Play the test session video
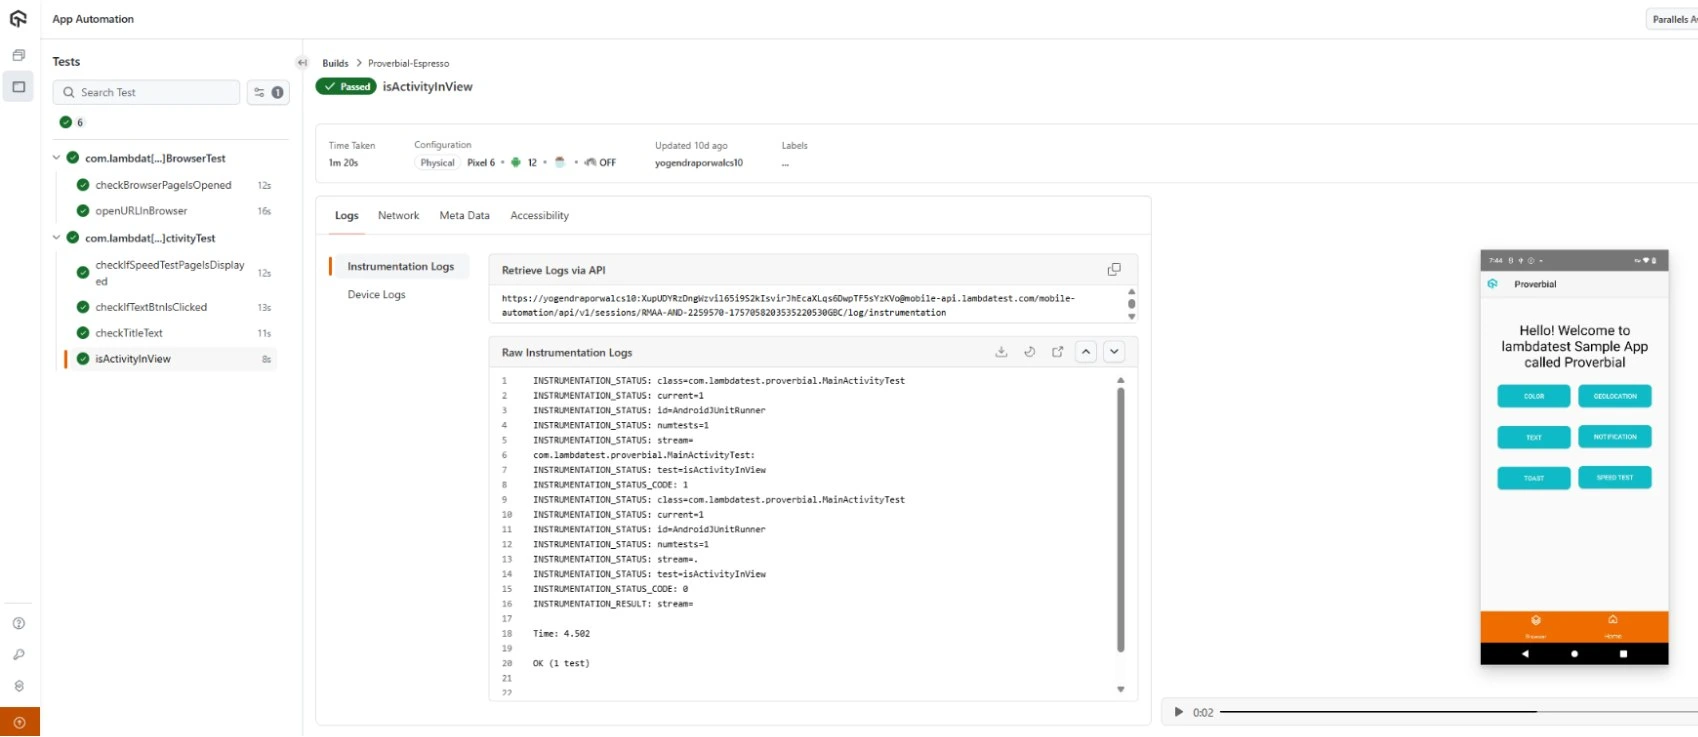The image size is (1698, 737). pos(1178,712)
